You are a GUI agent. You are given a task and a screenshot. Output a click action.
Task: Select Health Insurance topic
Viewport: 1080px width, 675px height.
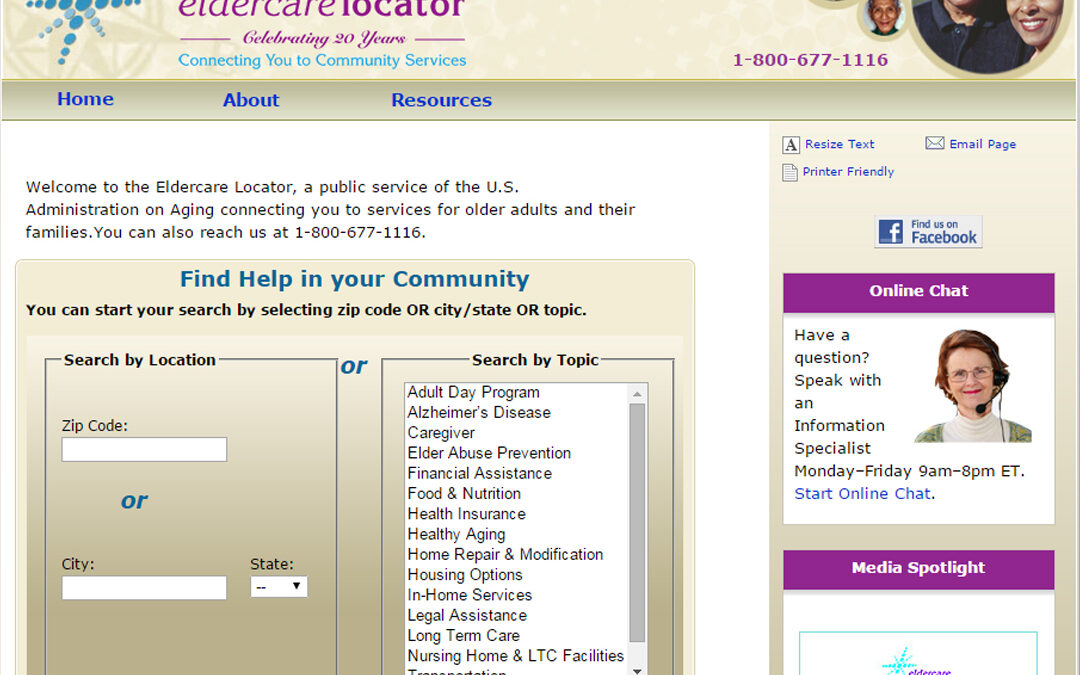[x=466, y=514]
